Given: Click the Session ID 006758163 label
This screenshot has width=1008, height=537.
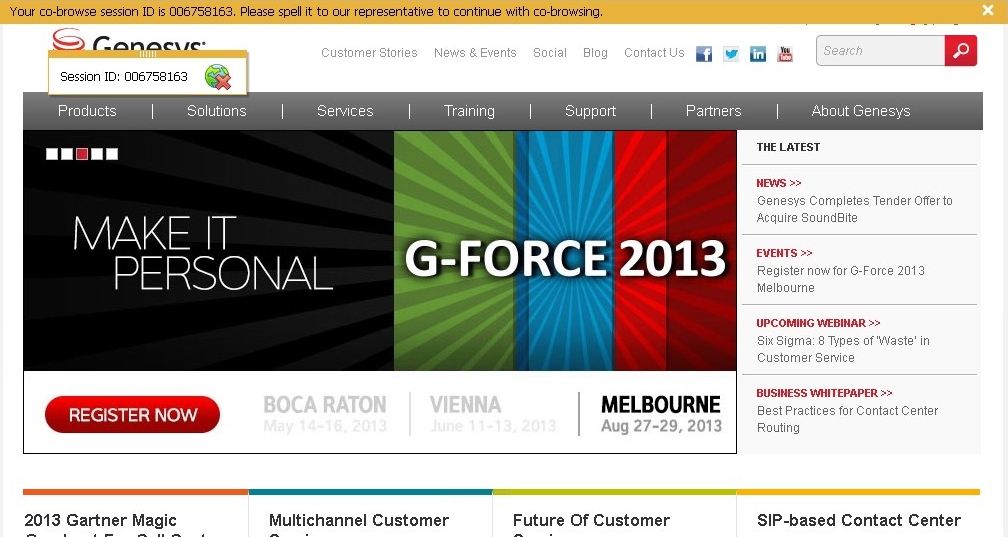Looking at the screenshot, I should pyautogui.click(x=123, y=77).
